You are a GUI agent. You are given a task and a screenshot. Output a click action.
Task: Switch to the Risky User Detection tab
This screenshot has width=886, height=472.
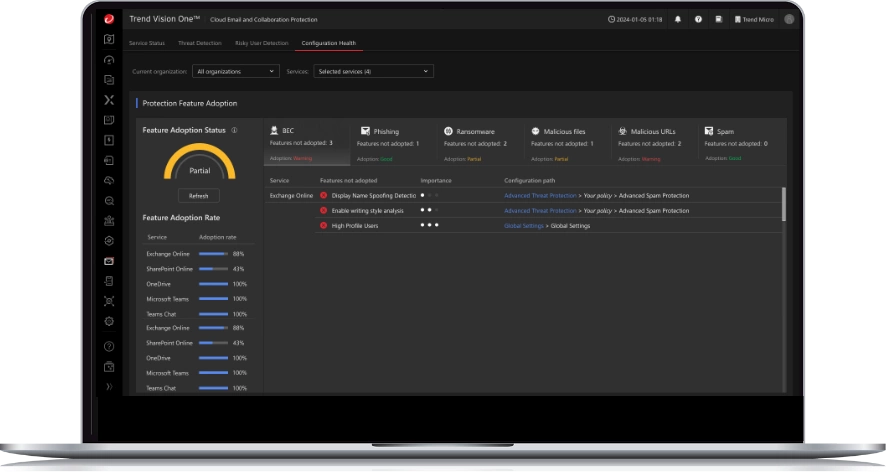tap(262, 43)
